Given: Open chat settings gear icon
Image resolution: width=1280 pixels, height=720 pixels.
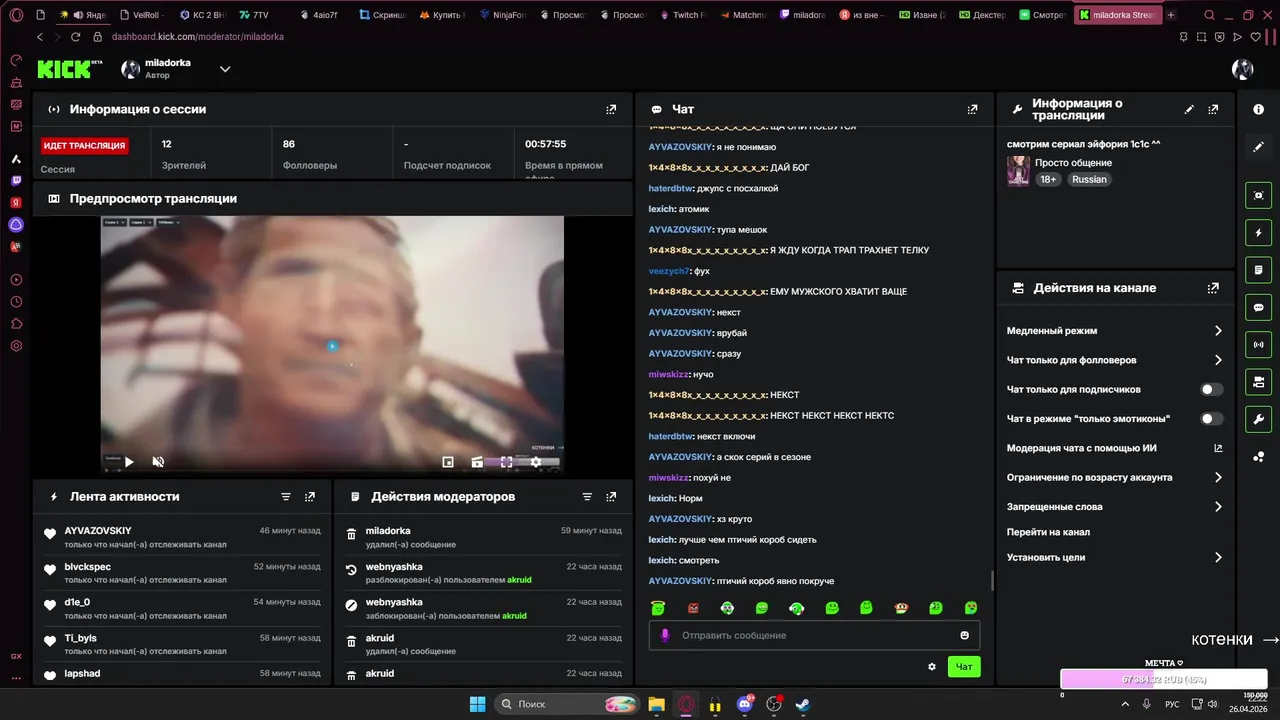Looking at the screenshot, I should [x=932, y=667].
